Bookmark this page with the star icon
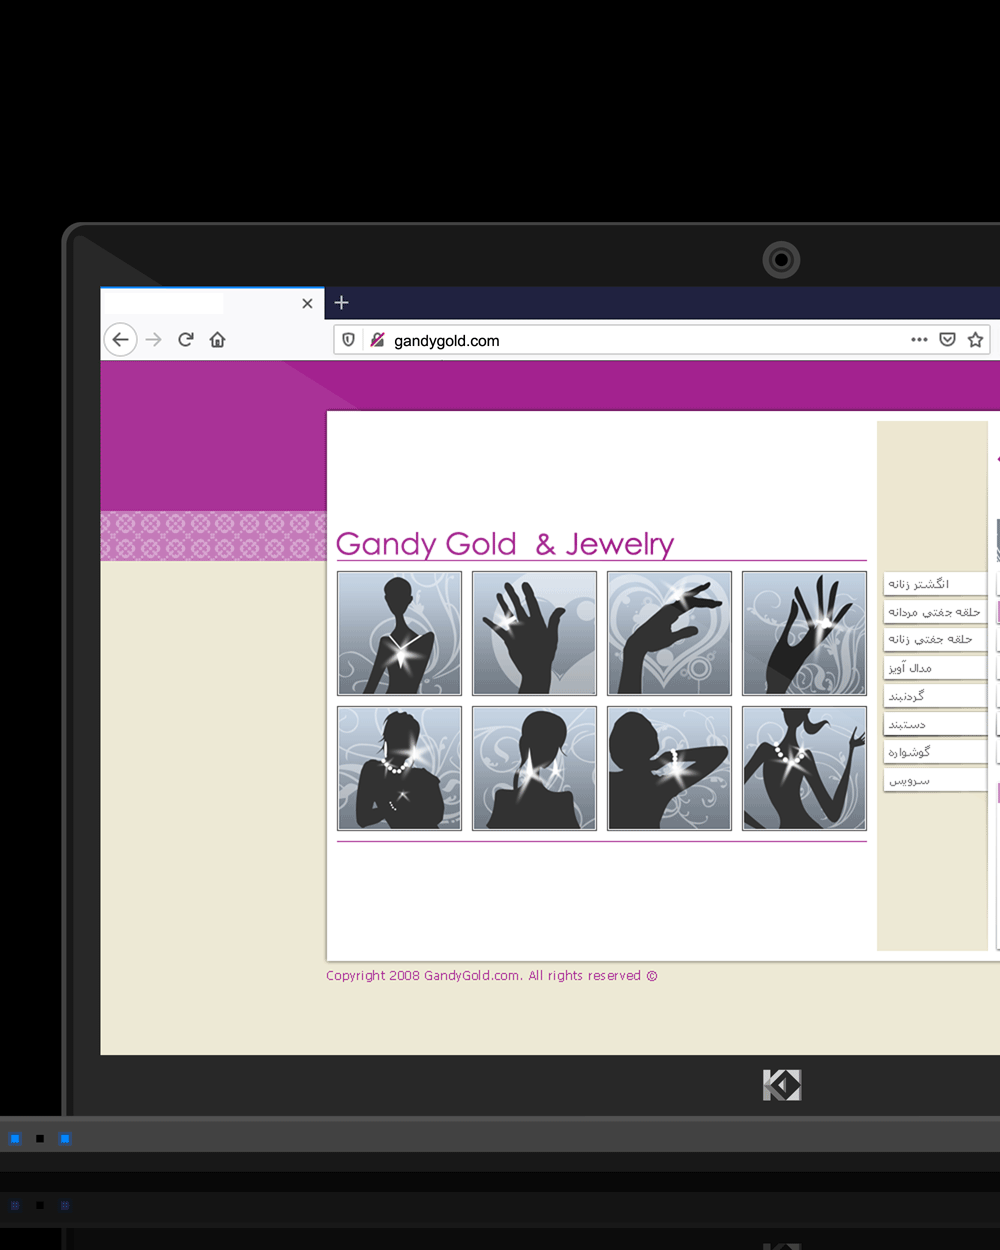 click(975, 340)
